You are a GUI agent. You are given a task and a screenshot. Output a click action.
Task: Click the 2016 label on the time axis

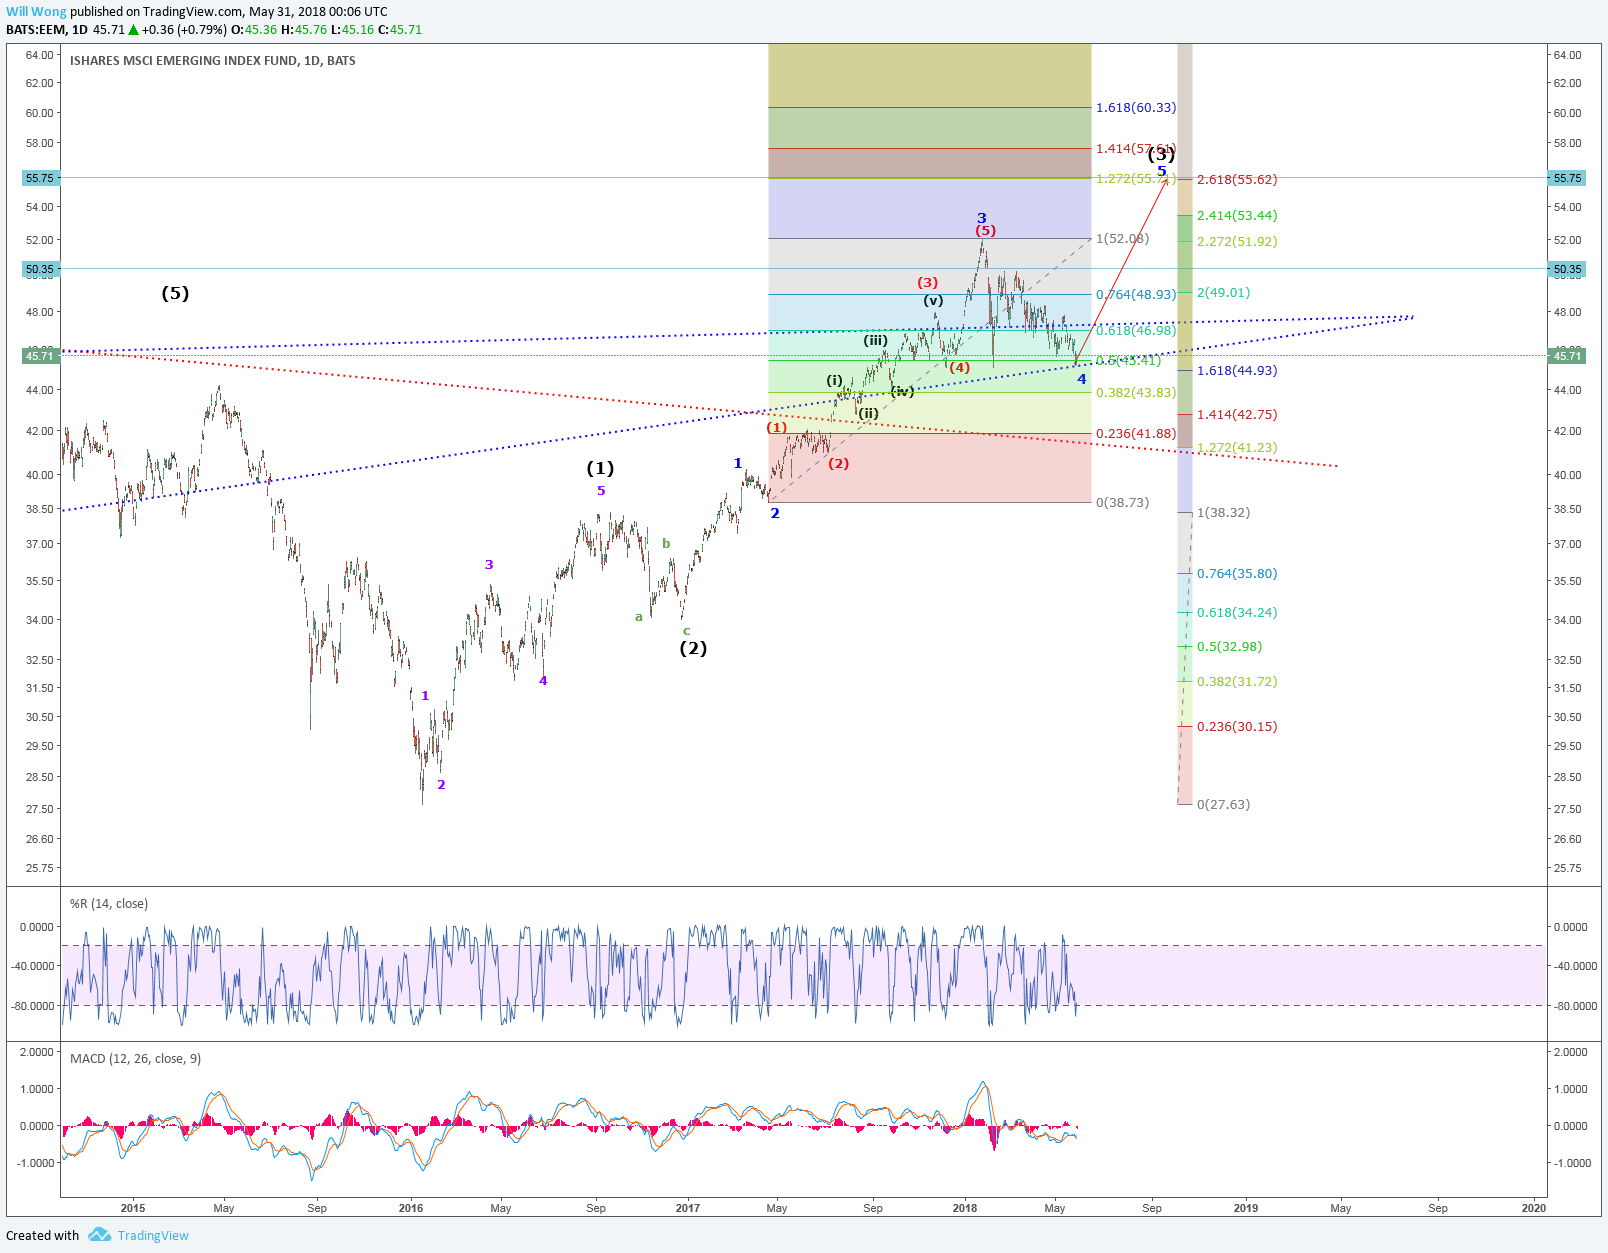click(x=411, y=1208)
